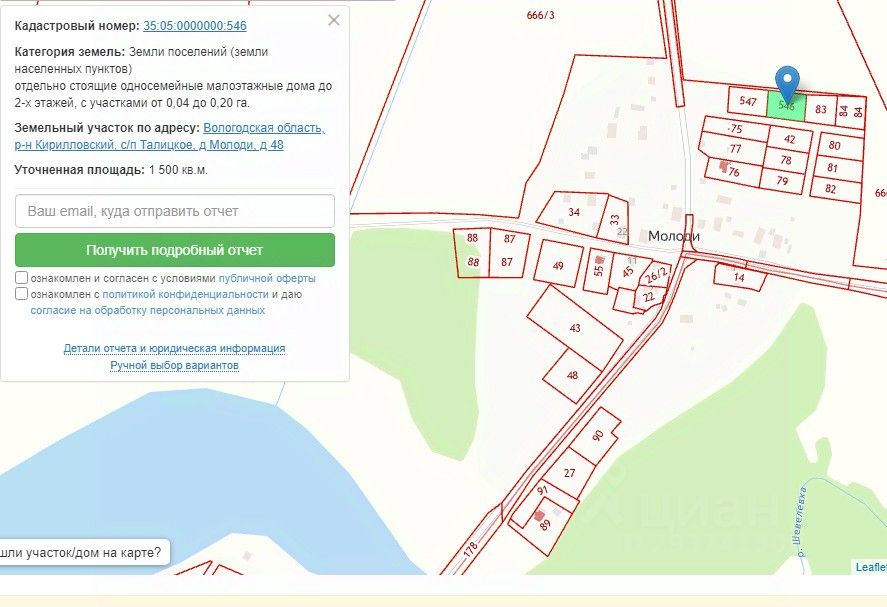Click the участок/дом на карте prompt

point(82,552)
